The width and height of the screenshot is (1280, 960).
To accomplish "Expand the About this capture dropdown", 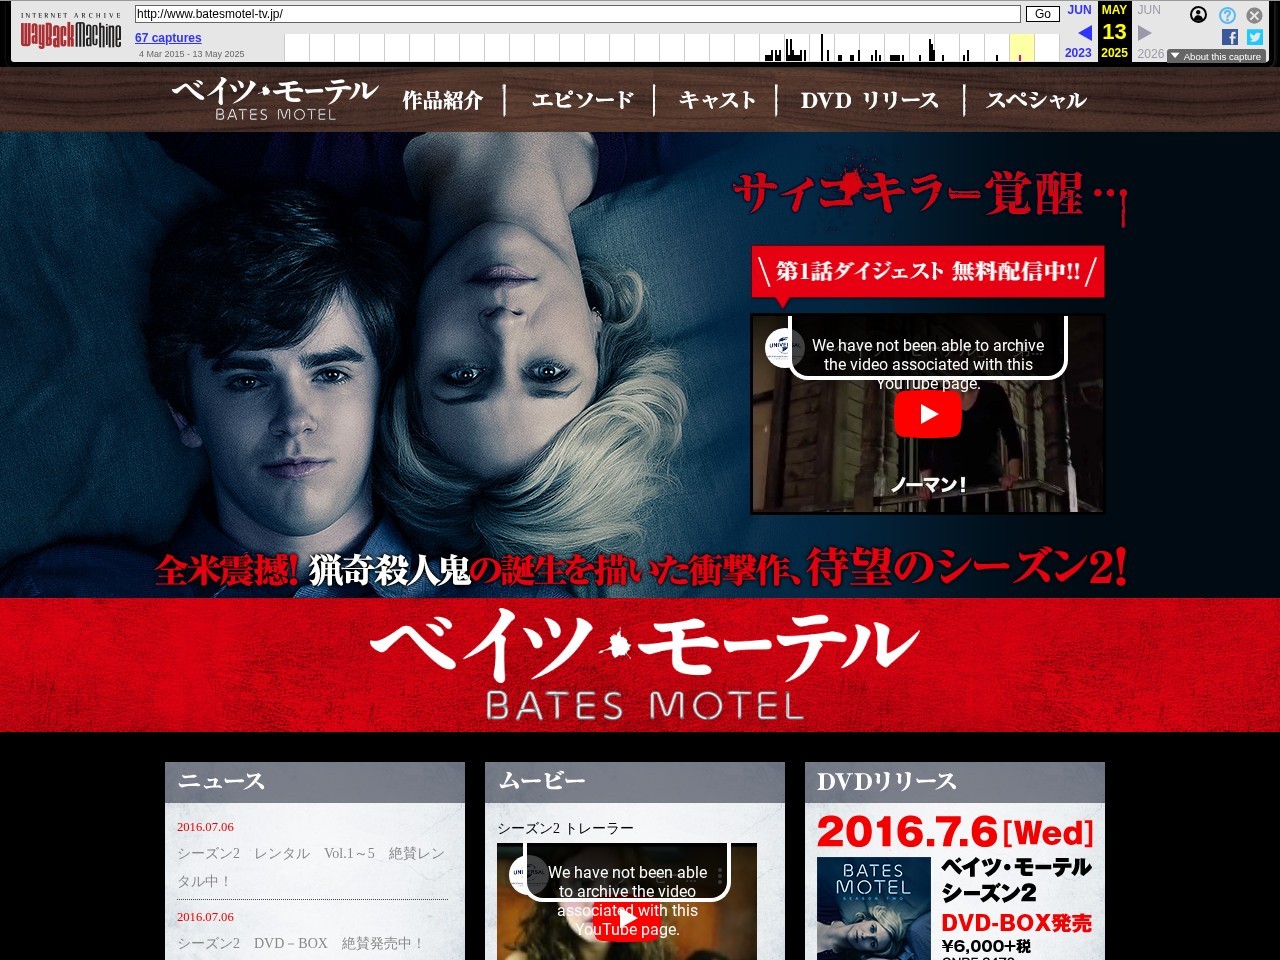I will tap(1216, 56).
